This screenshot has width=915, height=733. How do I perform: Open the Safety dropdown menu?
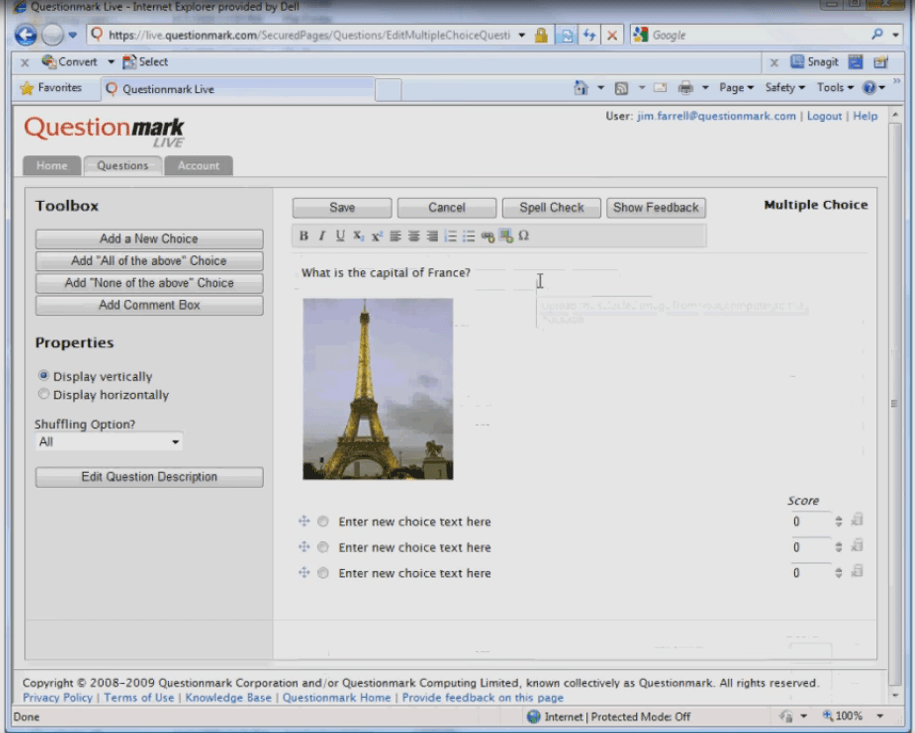click(785, 88)
